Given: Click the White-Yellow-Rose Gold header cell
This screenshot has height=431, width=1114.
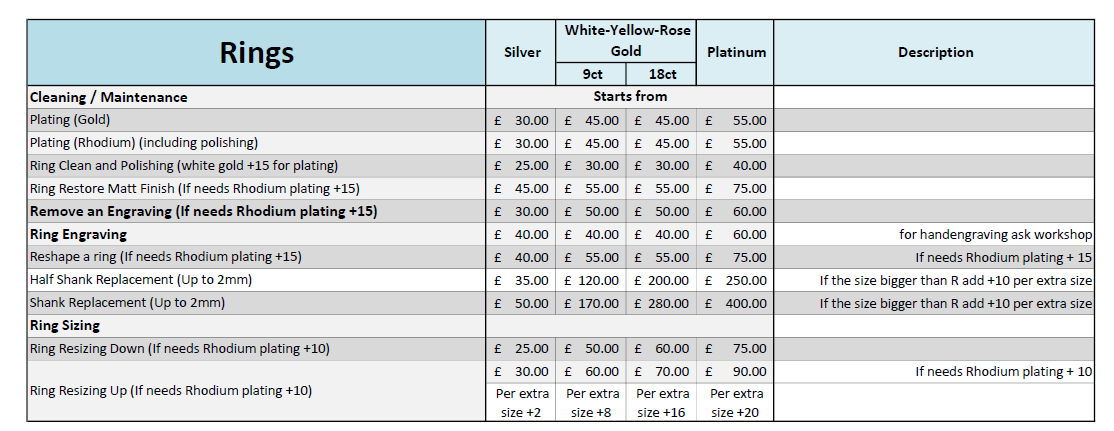Looking at the screenshot, I should [625, 41].
